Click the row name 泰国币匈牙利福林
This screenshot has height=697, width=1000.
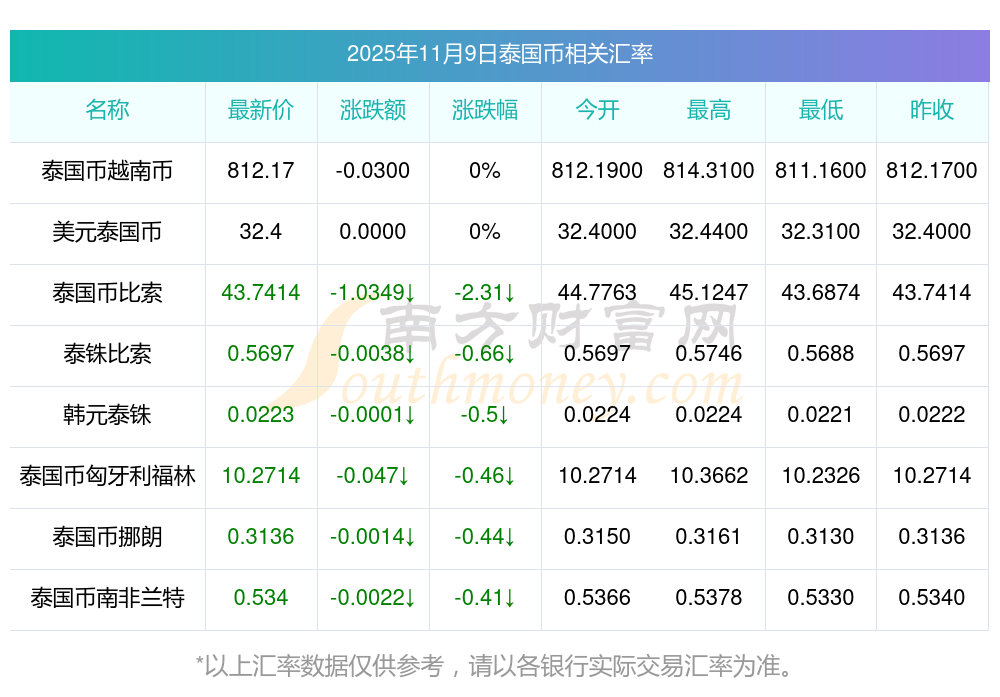tap(107, 476)
